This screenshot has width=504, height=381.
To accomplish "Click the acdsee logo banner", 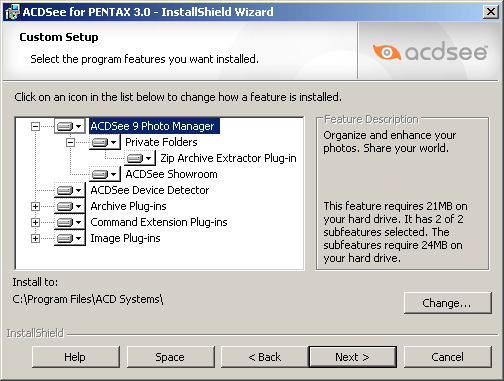I will [x=430, y=52].
